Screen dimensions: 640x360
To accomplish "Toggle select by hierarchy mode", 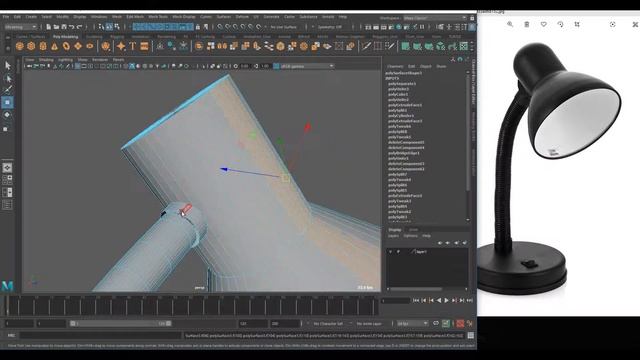I will click(x=101, y=27).
